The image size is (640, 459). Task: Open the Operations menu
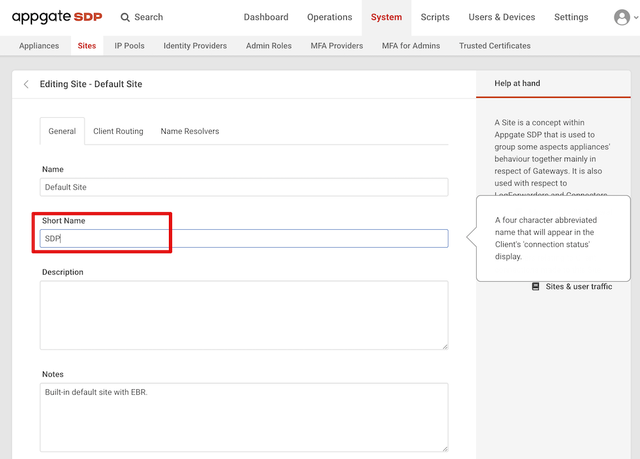[329, 17]
